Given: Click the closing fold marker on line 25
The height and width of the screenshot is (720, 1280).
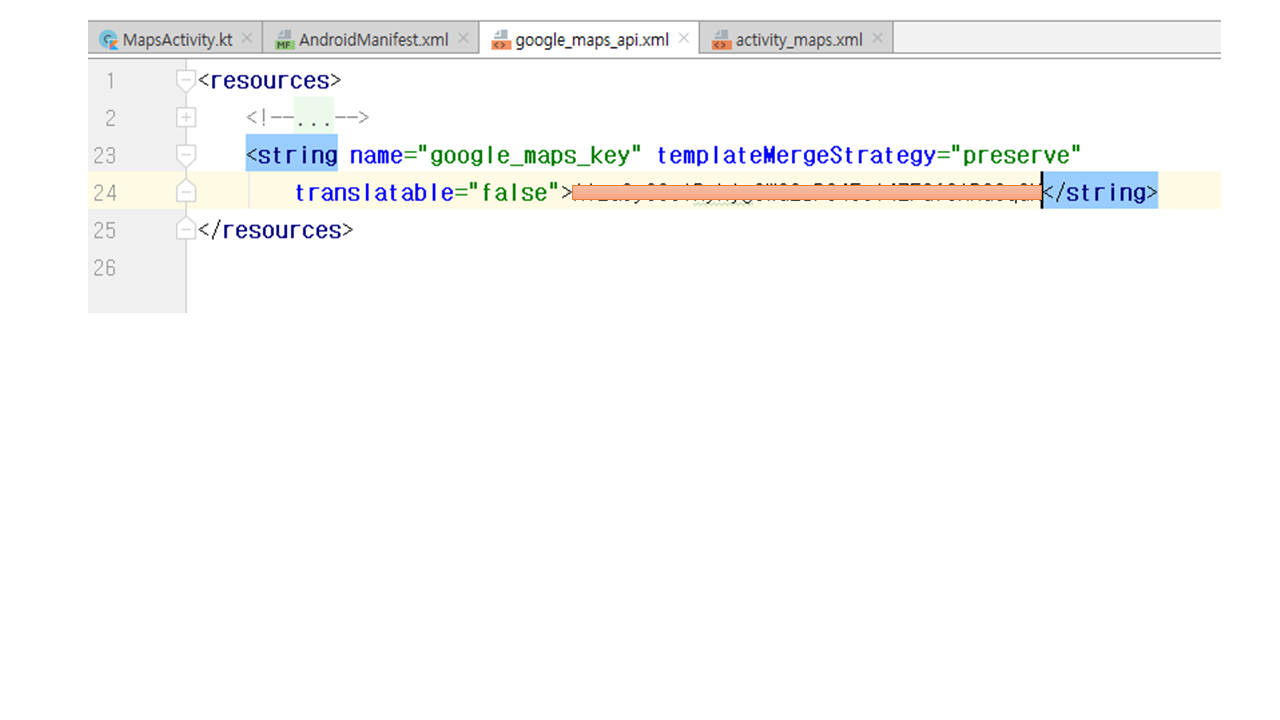Looking at the screenshot, I should 185,230.
